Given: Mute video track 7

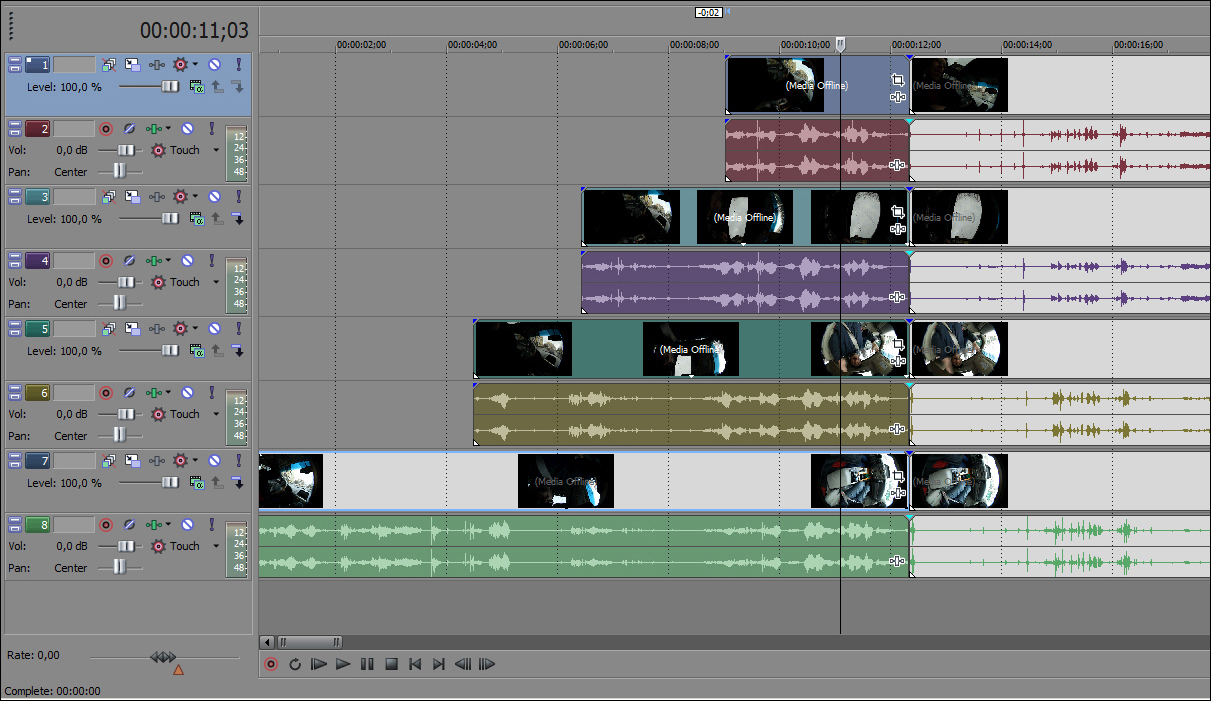Looking at the screenshot, I should click(x=214, y=460).
